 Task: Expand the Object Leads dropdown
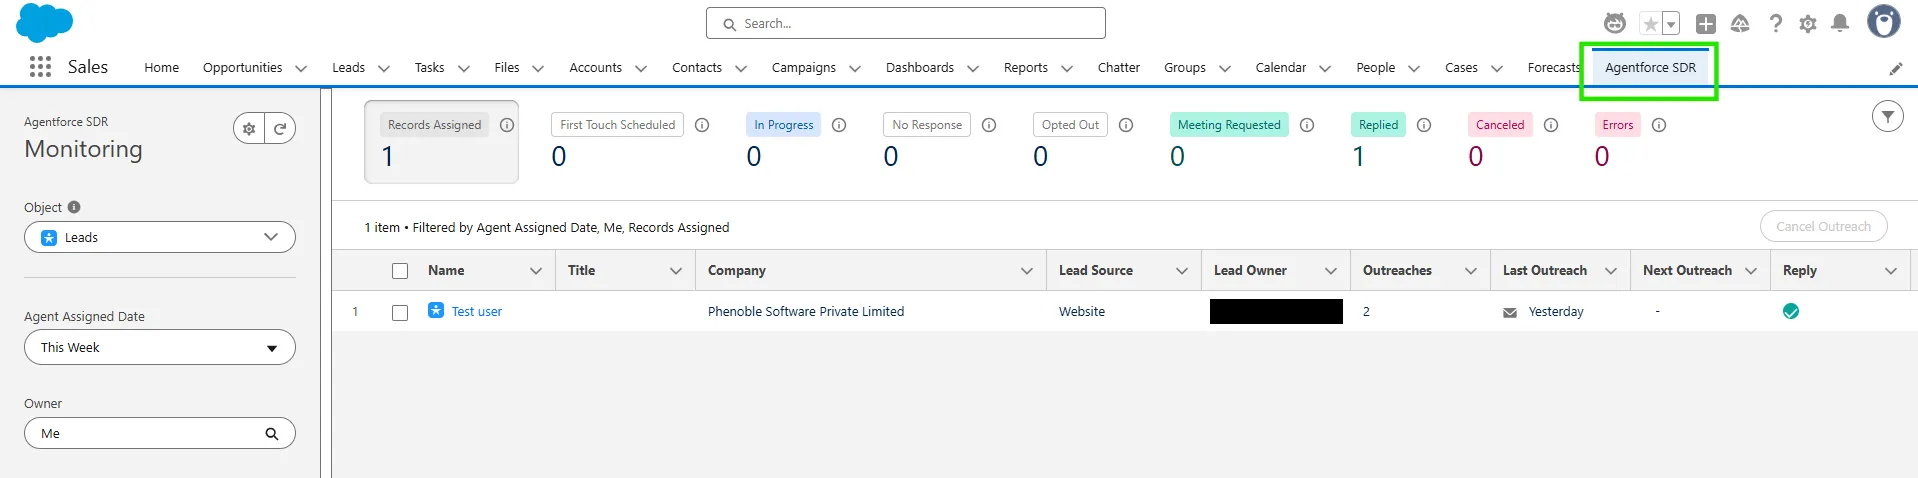tap(160, 237)
